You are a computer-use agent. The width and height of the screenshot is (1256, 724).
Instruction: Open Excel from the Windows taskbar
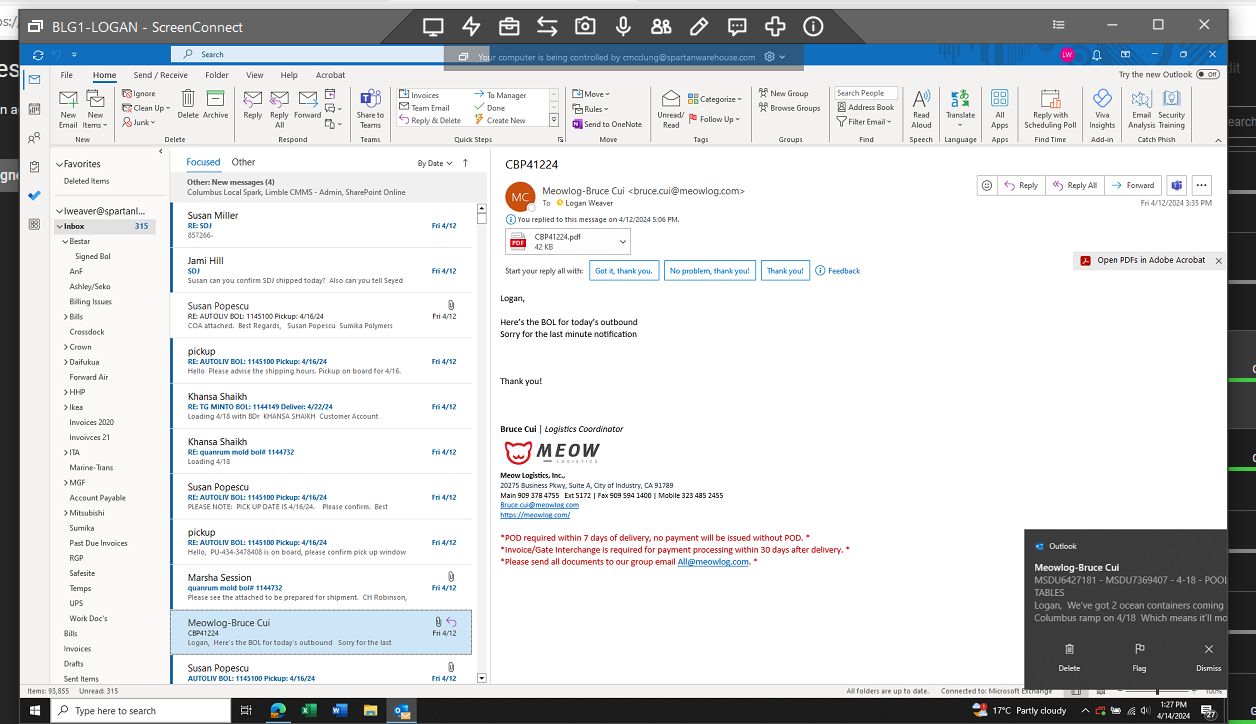pyautogui.click(x=309, y=710)
